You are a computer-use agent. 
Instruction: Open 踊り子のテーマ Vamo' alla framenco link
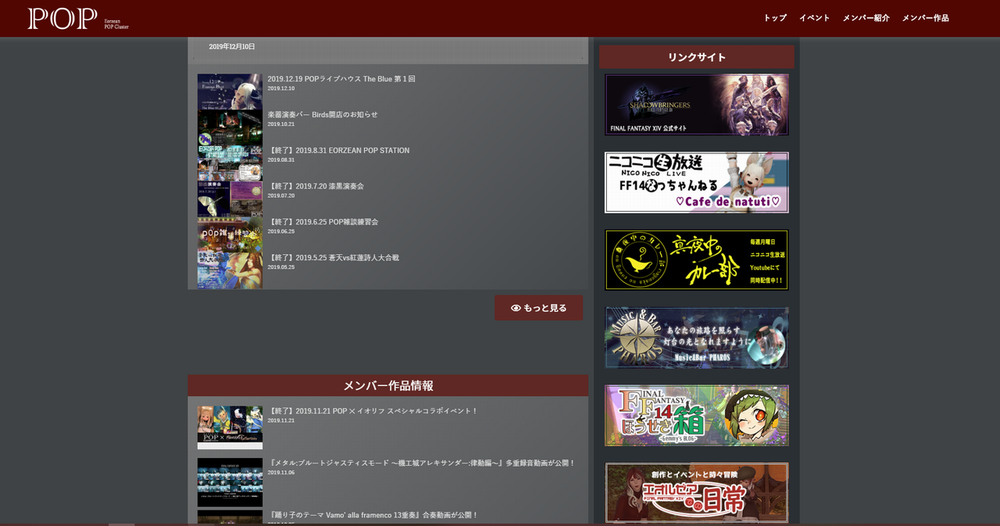pos(372,515)
